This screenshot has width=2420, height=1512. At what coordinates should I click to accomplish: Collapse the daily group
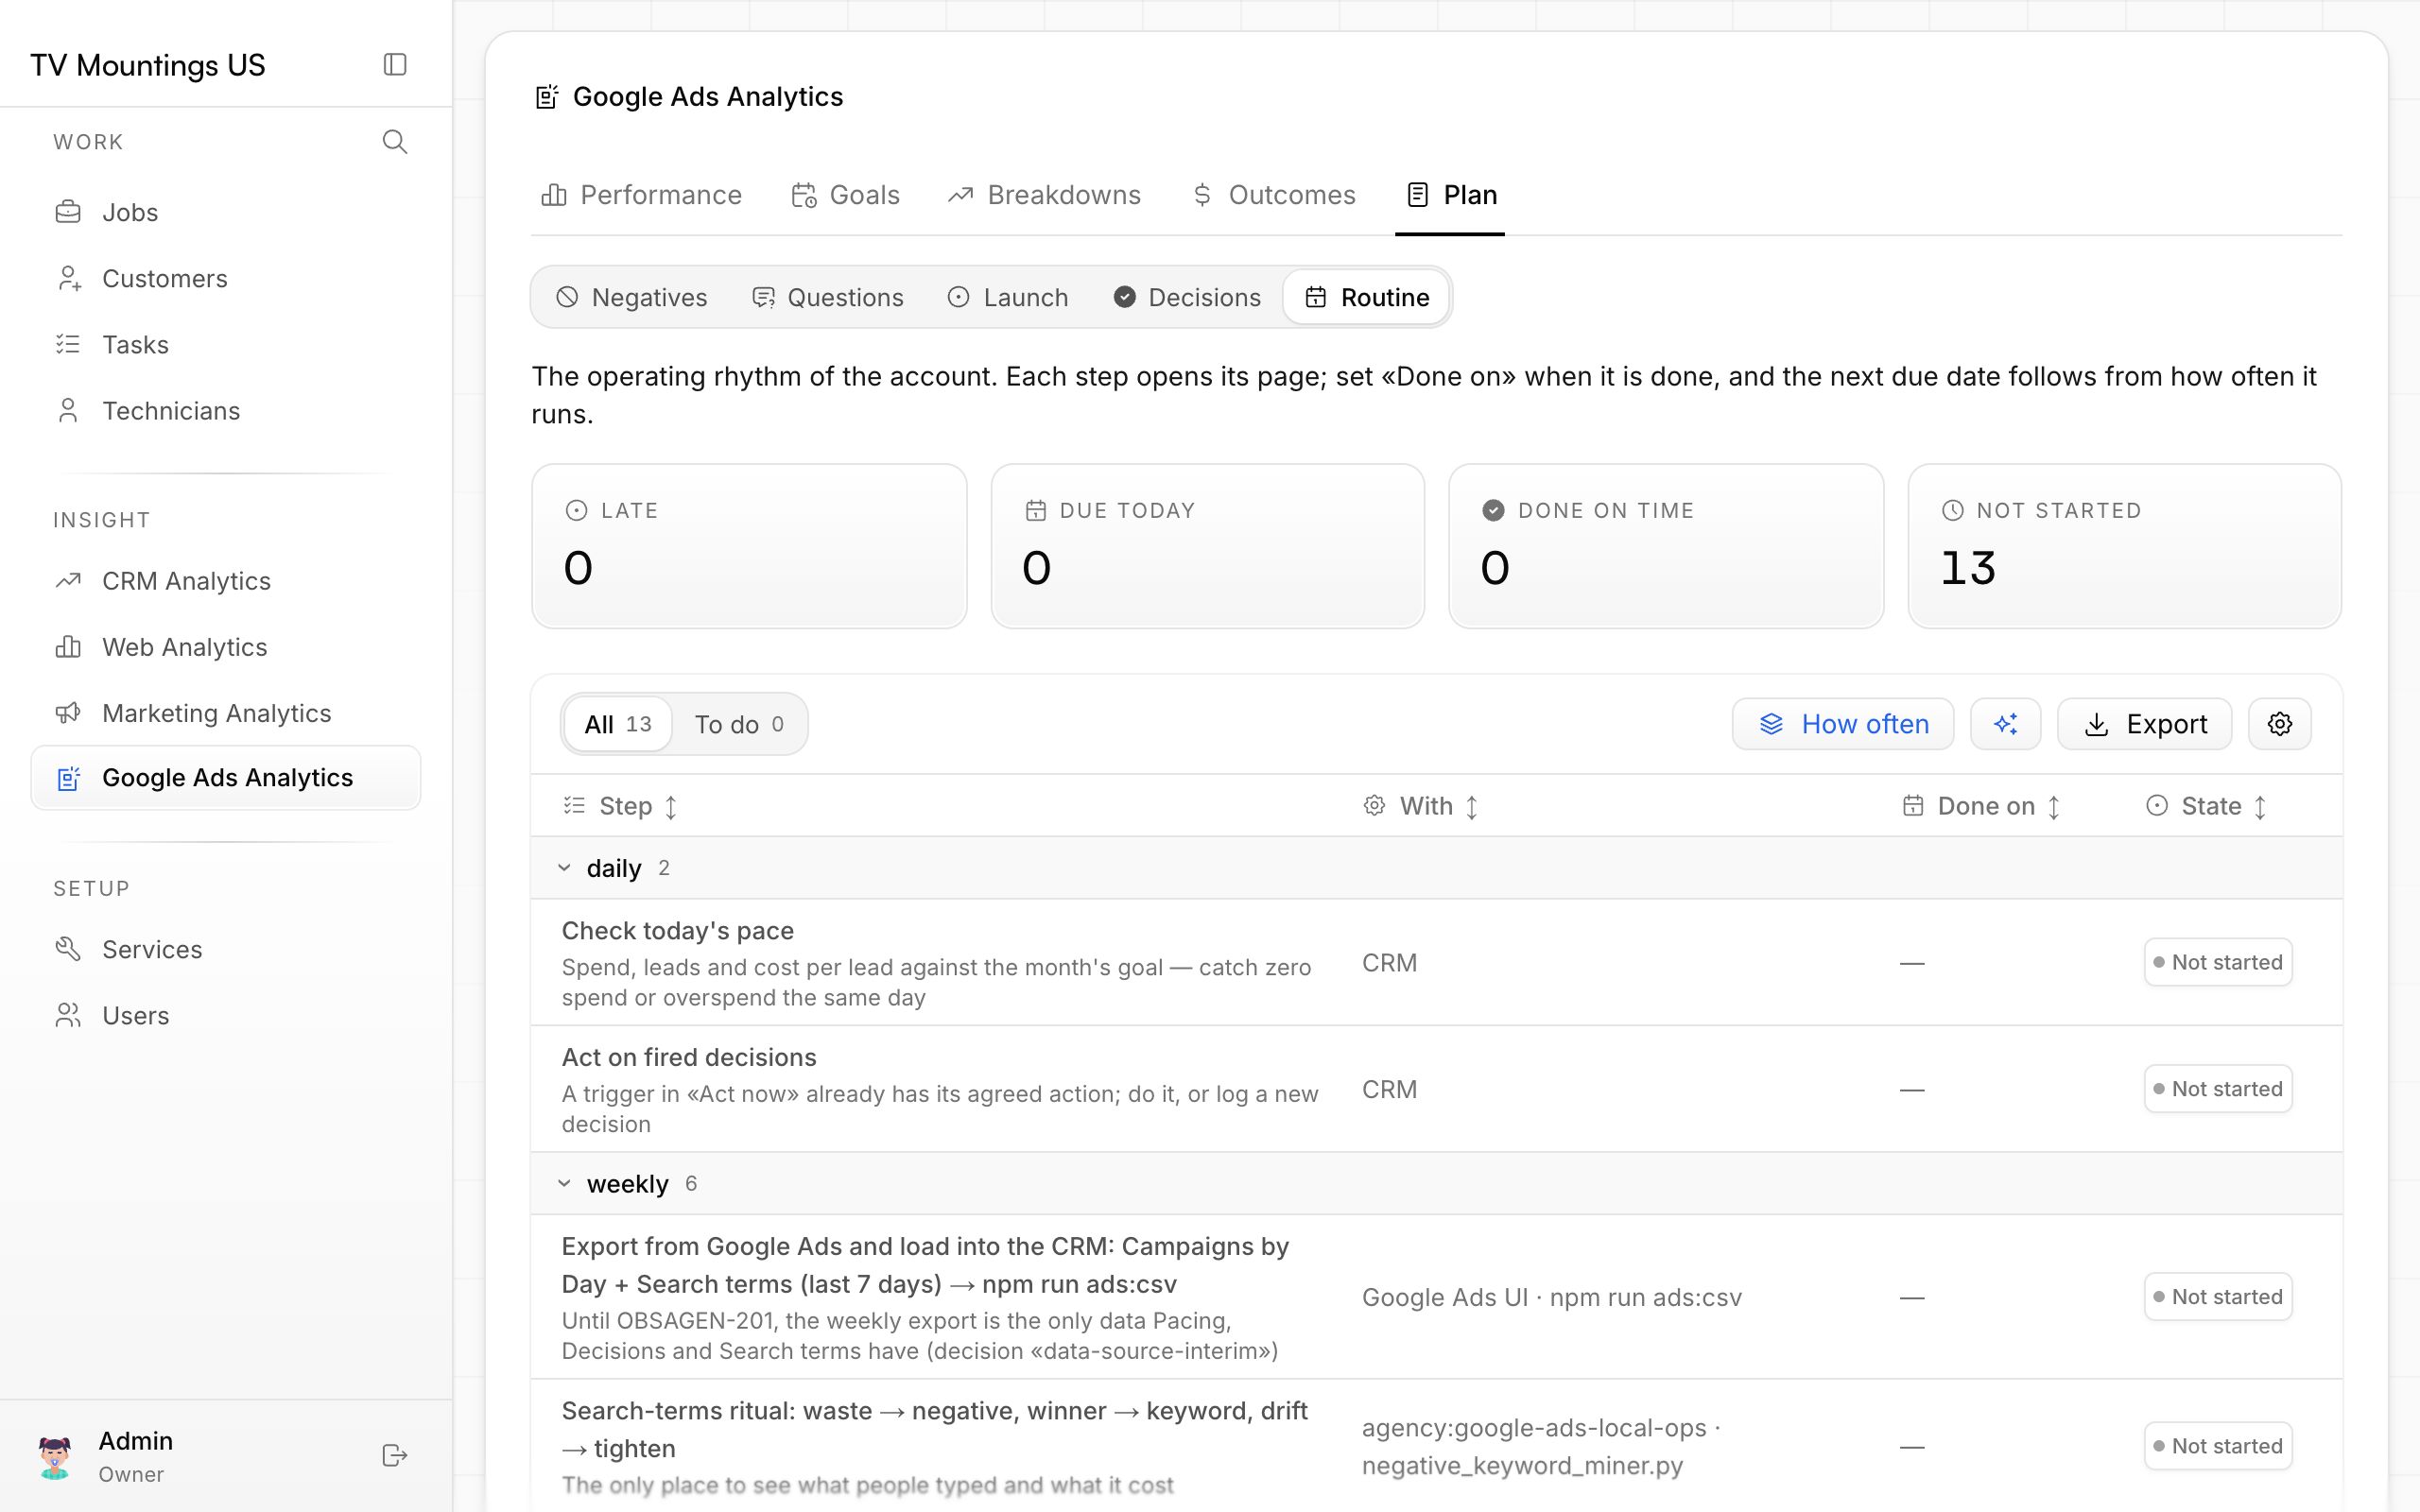pyautogui.click(x=564, y=868)
